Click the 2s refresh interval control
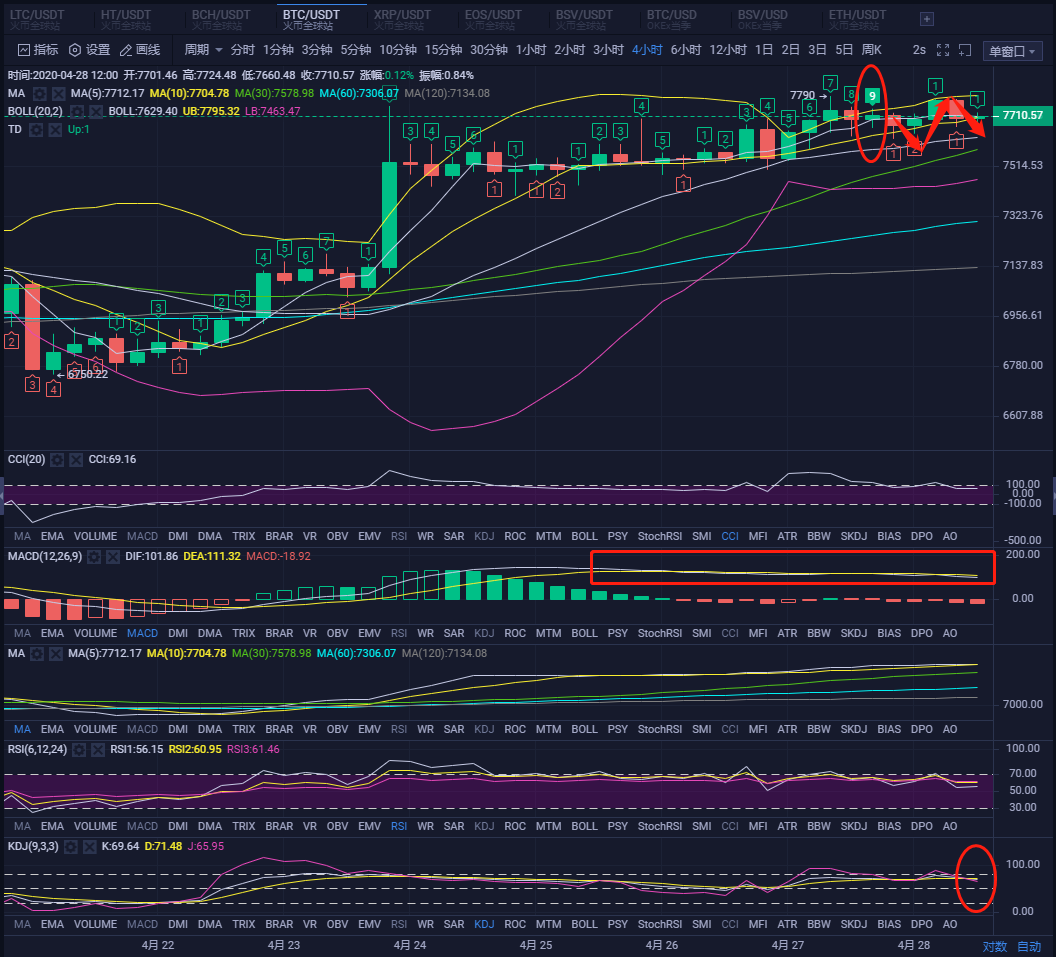 point(918,49)
